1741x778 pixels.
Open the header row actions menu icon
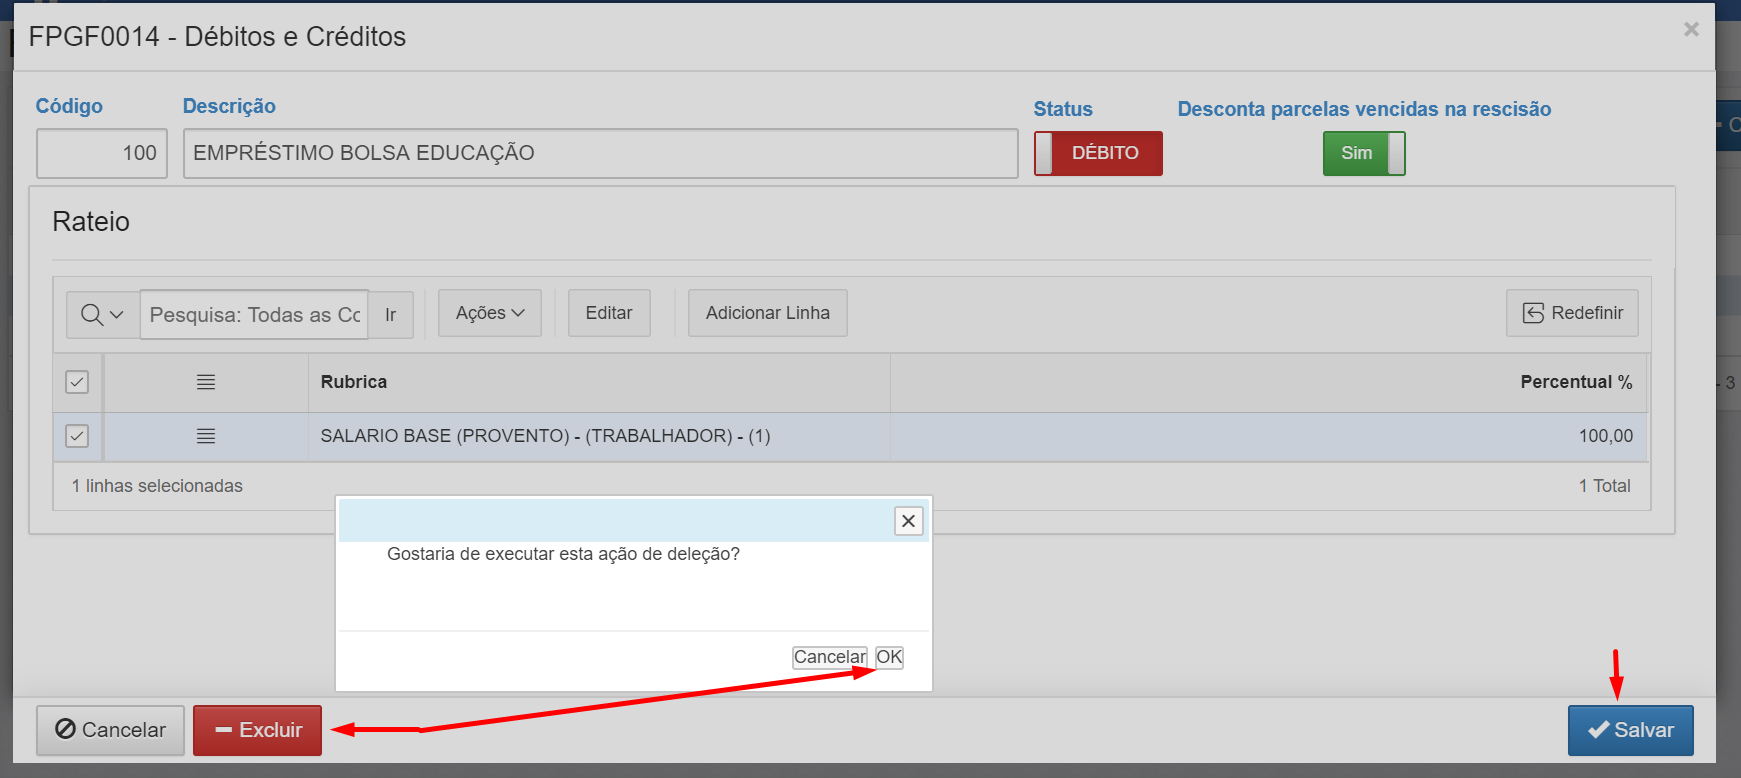pyautogui.click(x=206, y=382)
